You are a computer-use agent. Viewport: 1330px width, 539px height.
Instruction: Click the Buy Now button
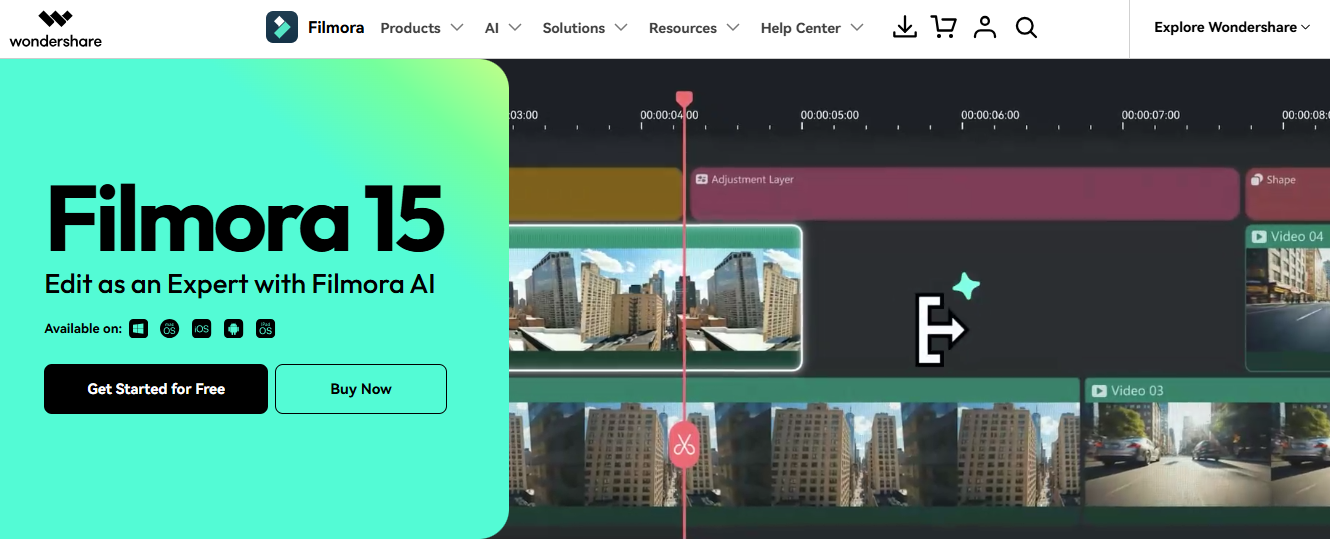pos(361,389)
